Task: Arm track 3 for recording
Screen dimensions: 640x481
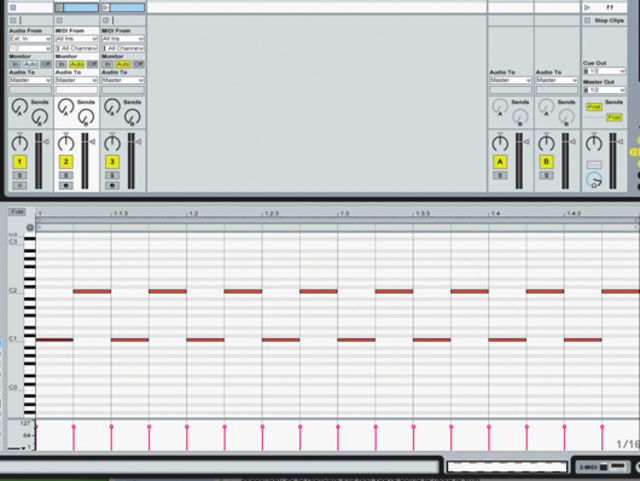Action: 112,186
